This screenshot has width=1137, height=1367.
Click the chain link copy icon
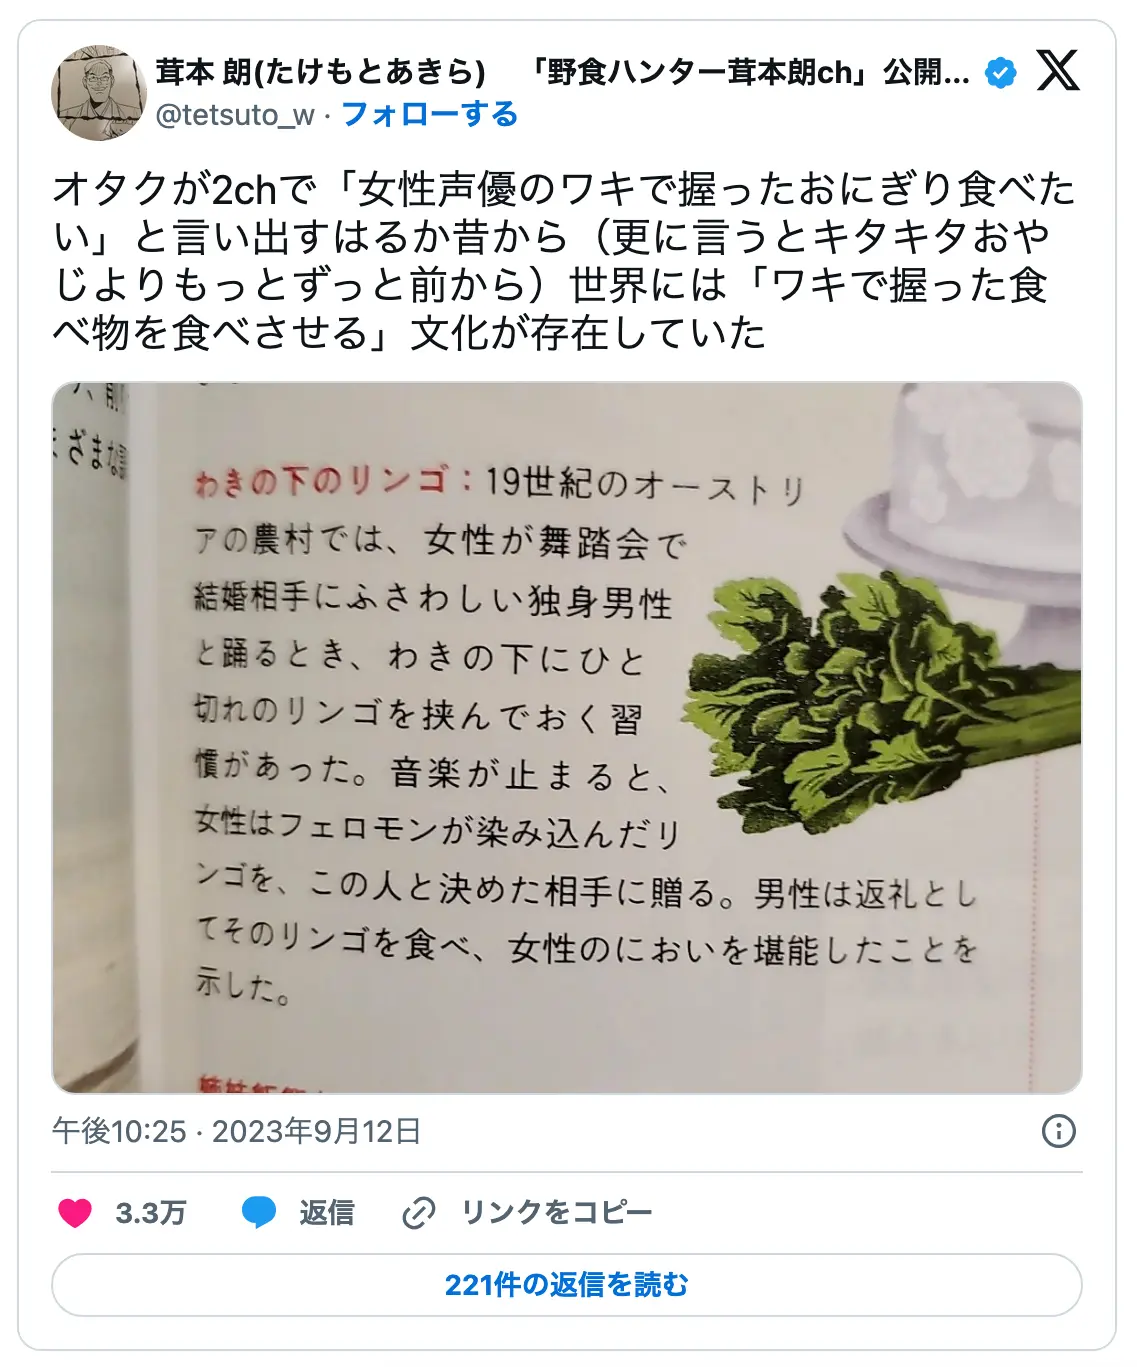coord(418,1213)
